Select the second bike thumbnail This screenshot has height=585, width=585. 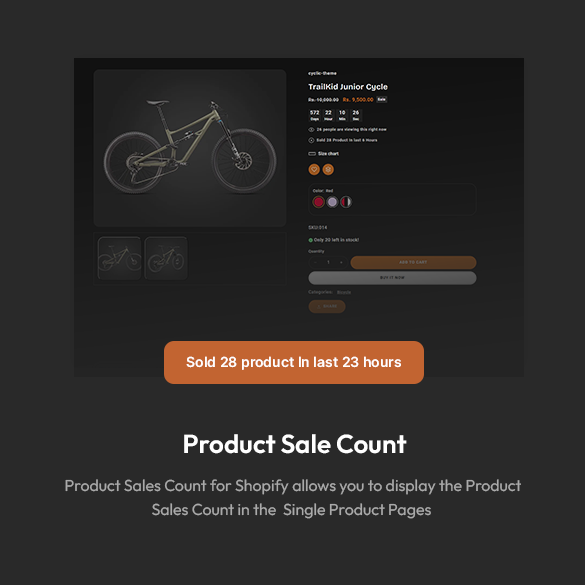coord(166,258)
